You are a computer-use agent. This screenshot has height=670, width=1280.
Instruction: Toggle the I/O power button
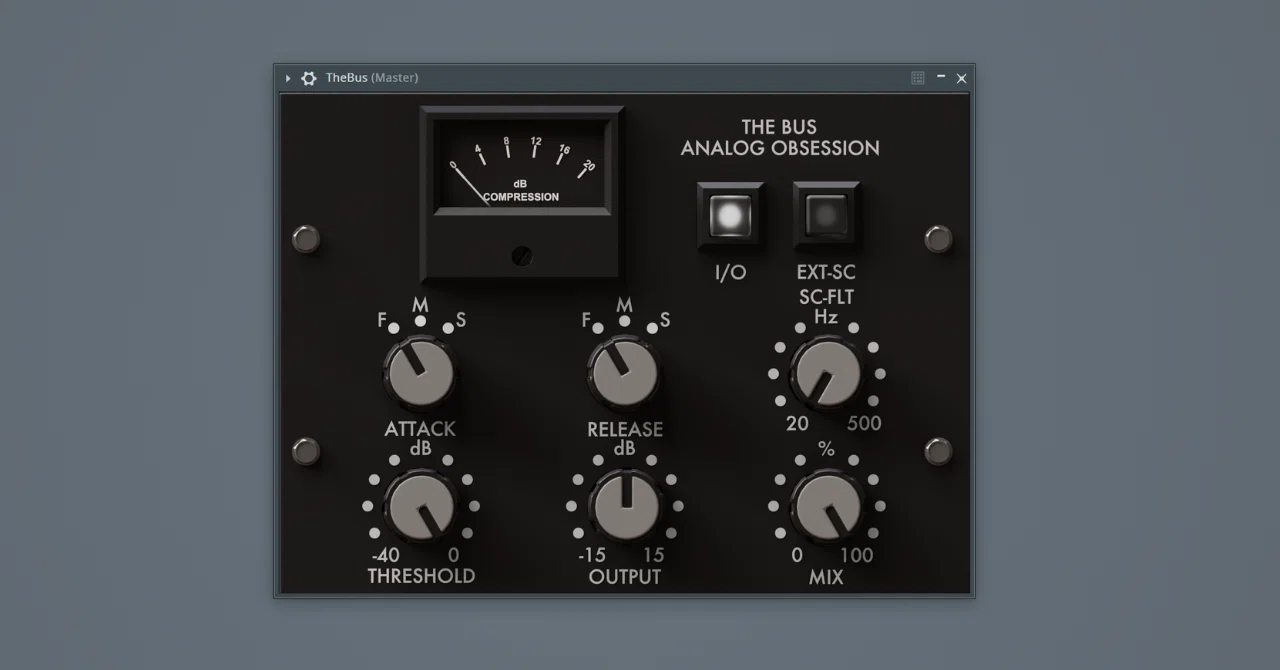pos(731,215)
